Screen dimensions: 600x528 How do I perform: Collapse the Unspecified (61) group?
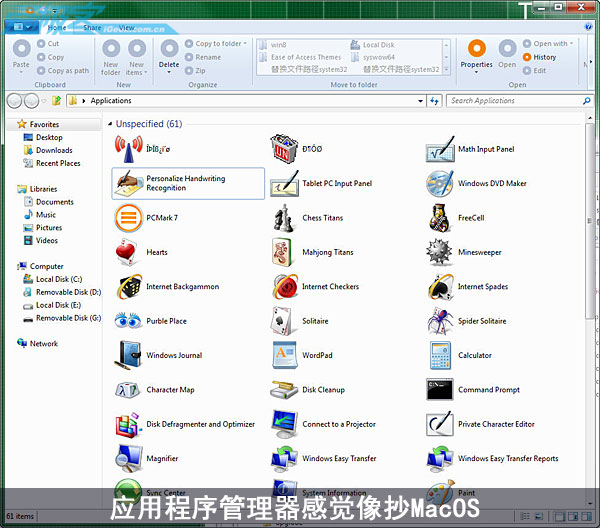pyautogui.click(x=110, y=124)
